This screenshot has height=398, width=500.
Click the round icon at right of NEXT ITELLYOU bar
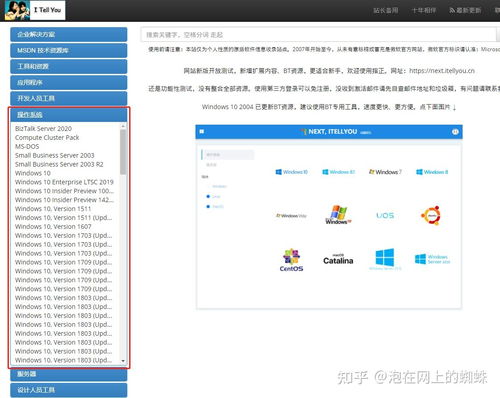455,132
